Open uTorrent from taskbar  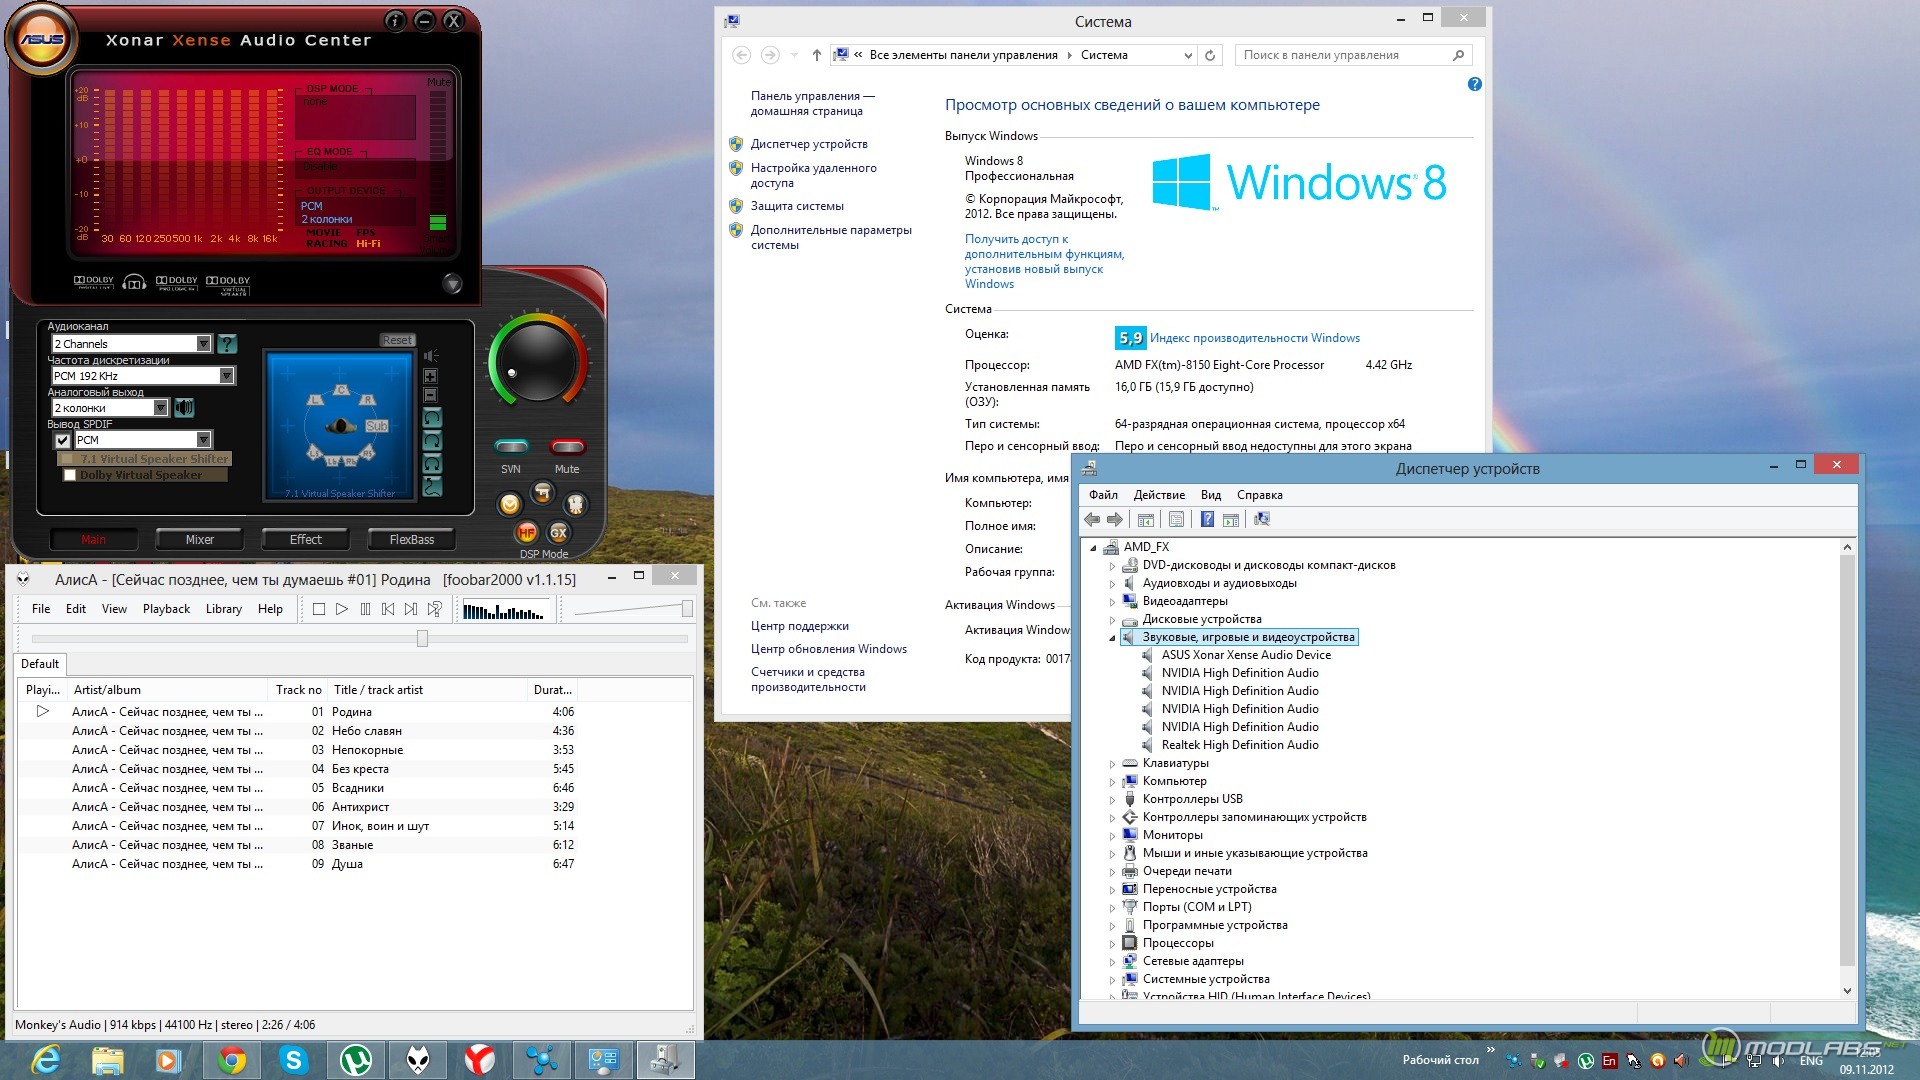[x=356, y=1060]
